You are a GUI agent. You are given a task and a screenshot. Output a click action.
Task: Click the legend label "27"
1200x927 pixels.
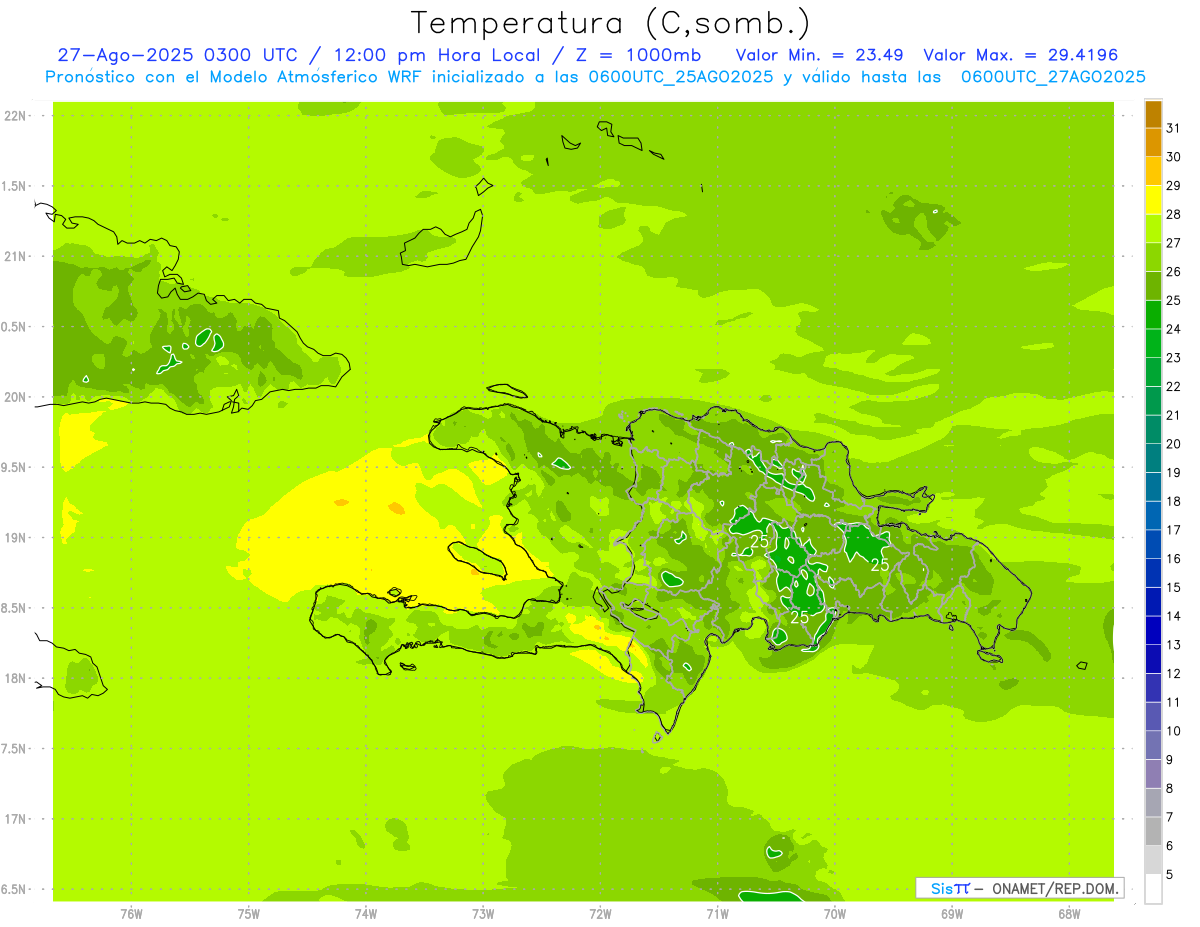1173,243
